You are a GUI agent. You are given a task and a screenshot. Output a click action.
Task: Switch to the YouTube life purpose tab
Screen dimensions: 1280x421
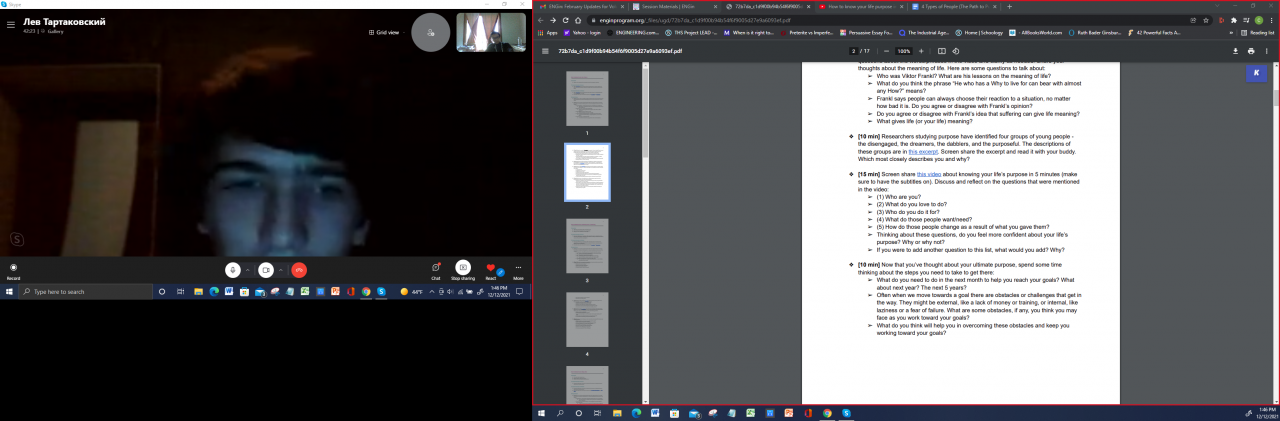pyautogui.click(x=859, y=6)
